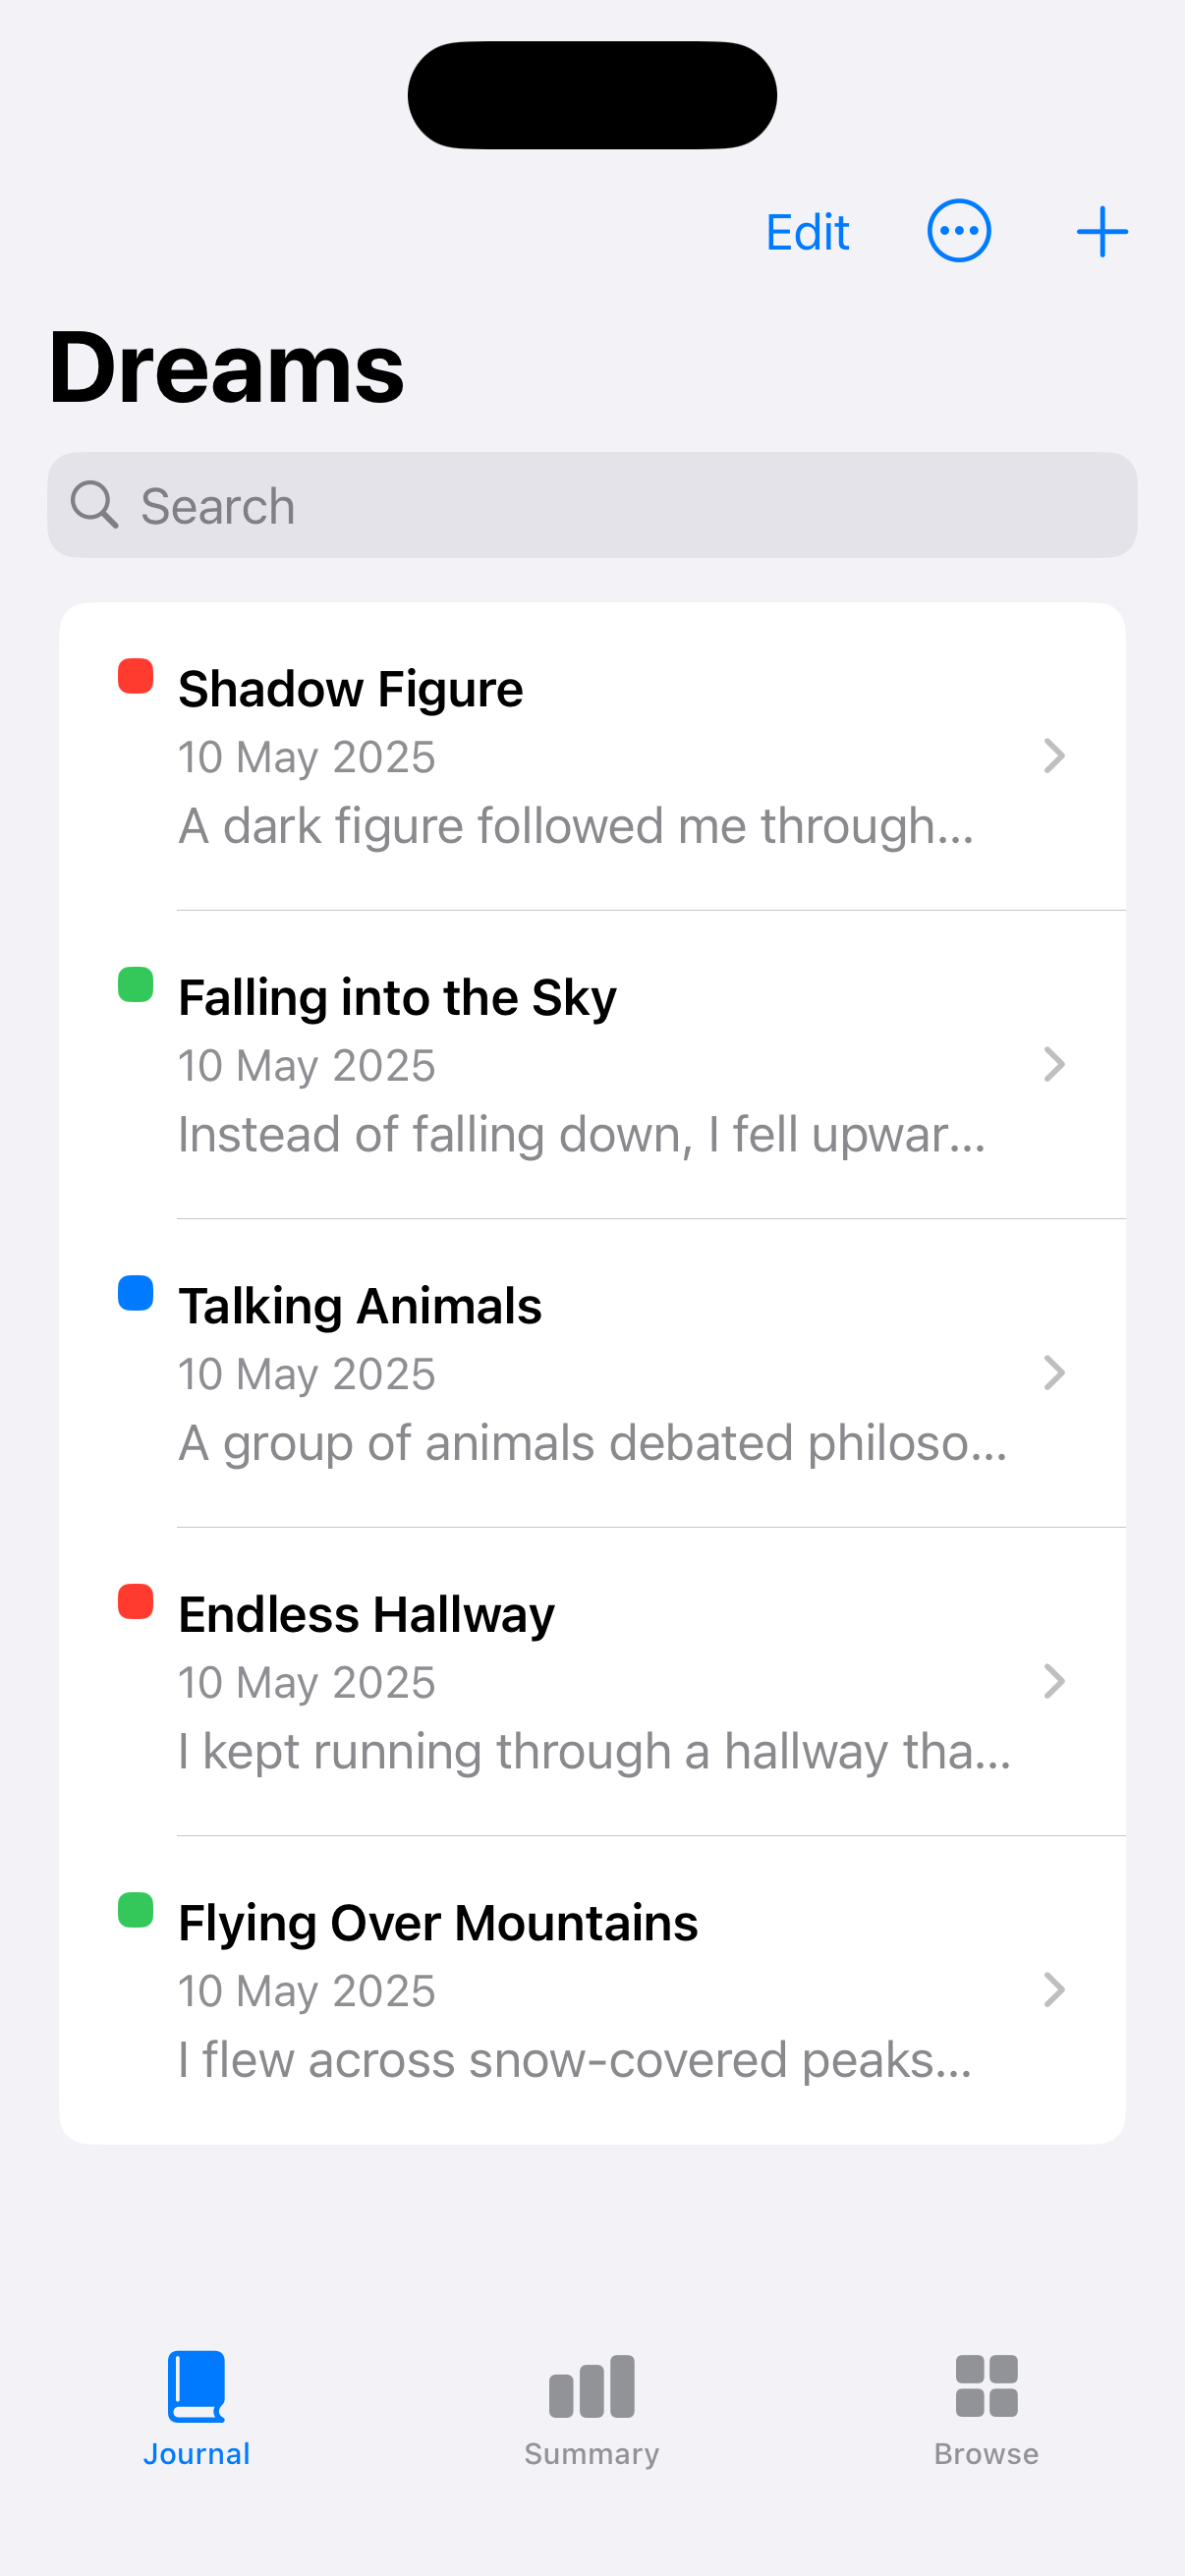Open the more options ellipsis menu
This screenshot has height=2576, width=1185.
[x=958, y=232]
